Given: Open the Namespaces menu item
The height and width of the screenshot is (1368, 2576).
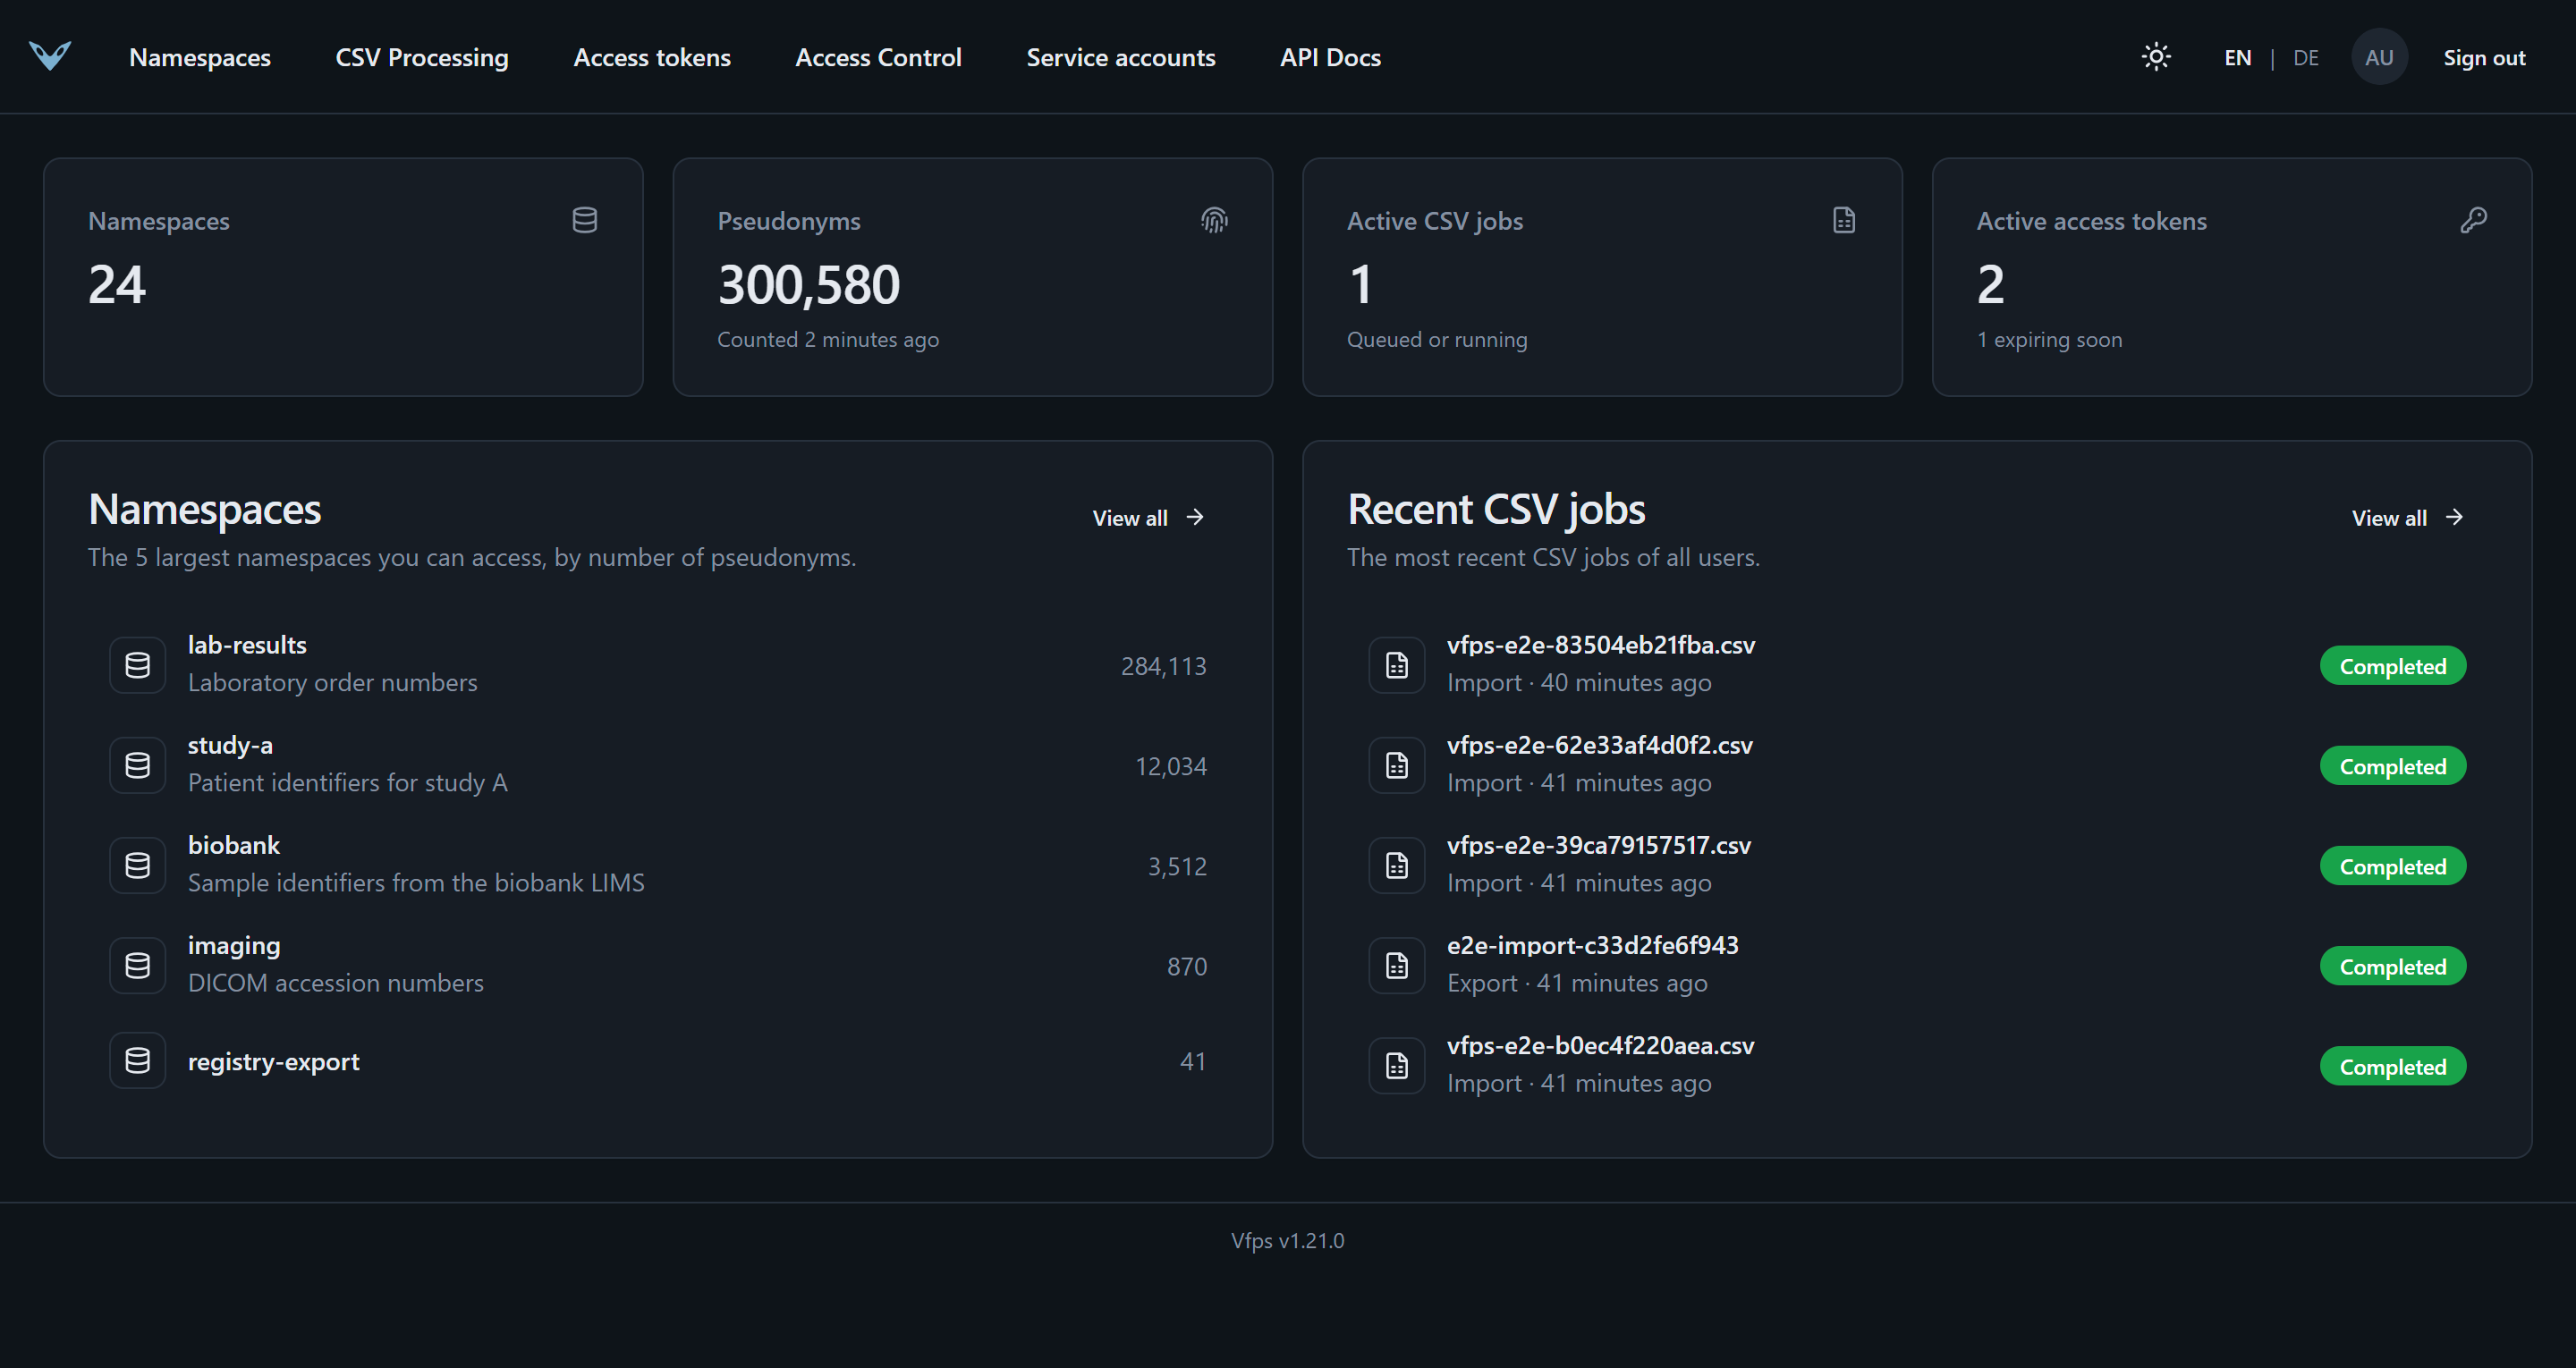Looking at the screenshot, I should click(x=200, y=58).
